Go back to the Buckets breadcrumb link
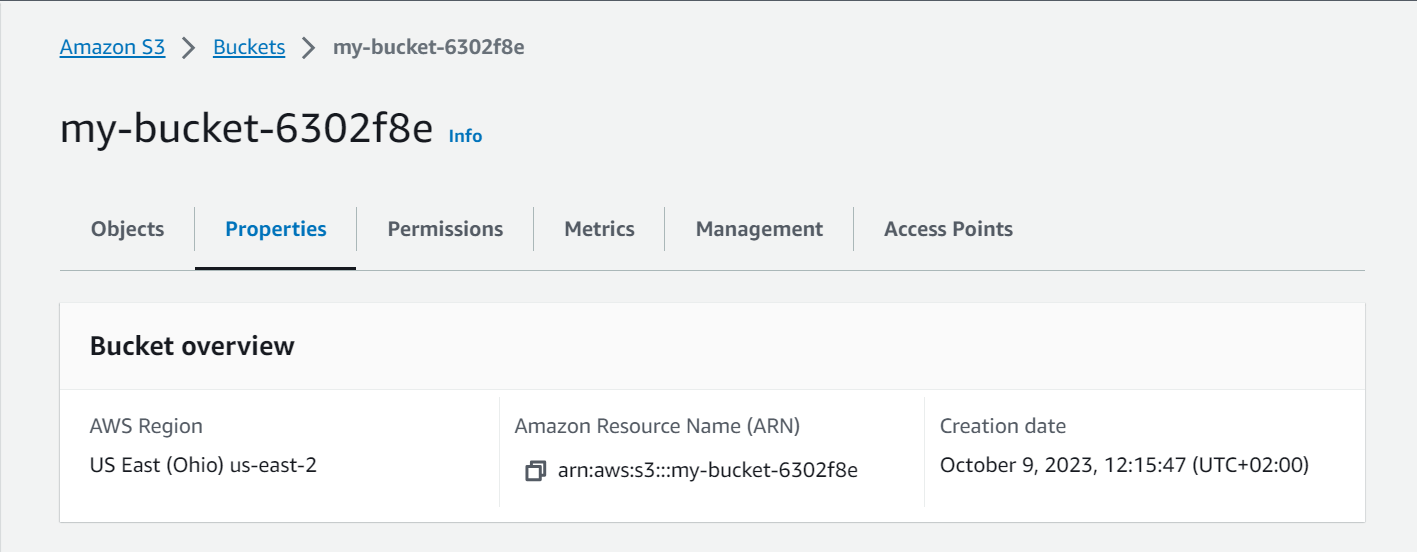 249,47
